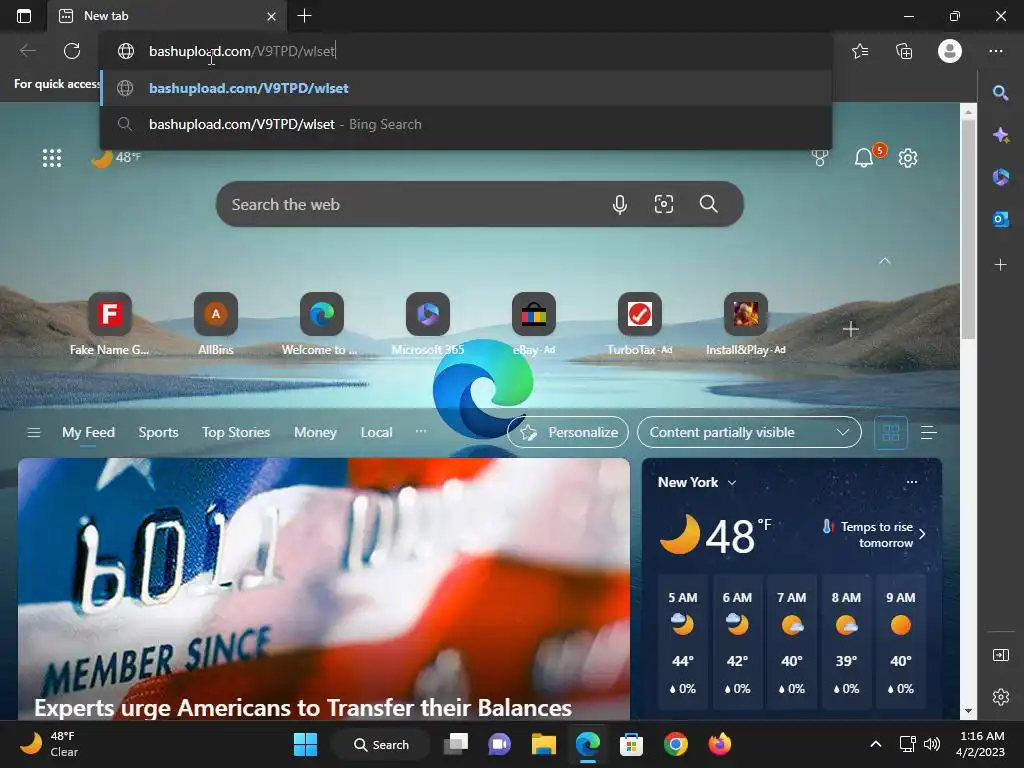This screenshot has height=768, width=1024.
Task: Click the visual search camera icon
Action: point(664,204)
